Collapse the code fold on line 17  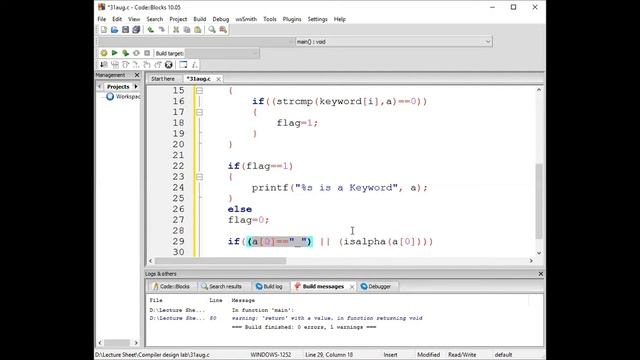(199, 112)
